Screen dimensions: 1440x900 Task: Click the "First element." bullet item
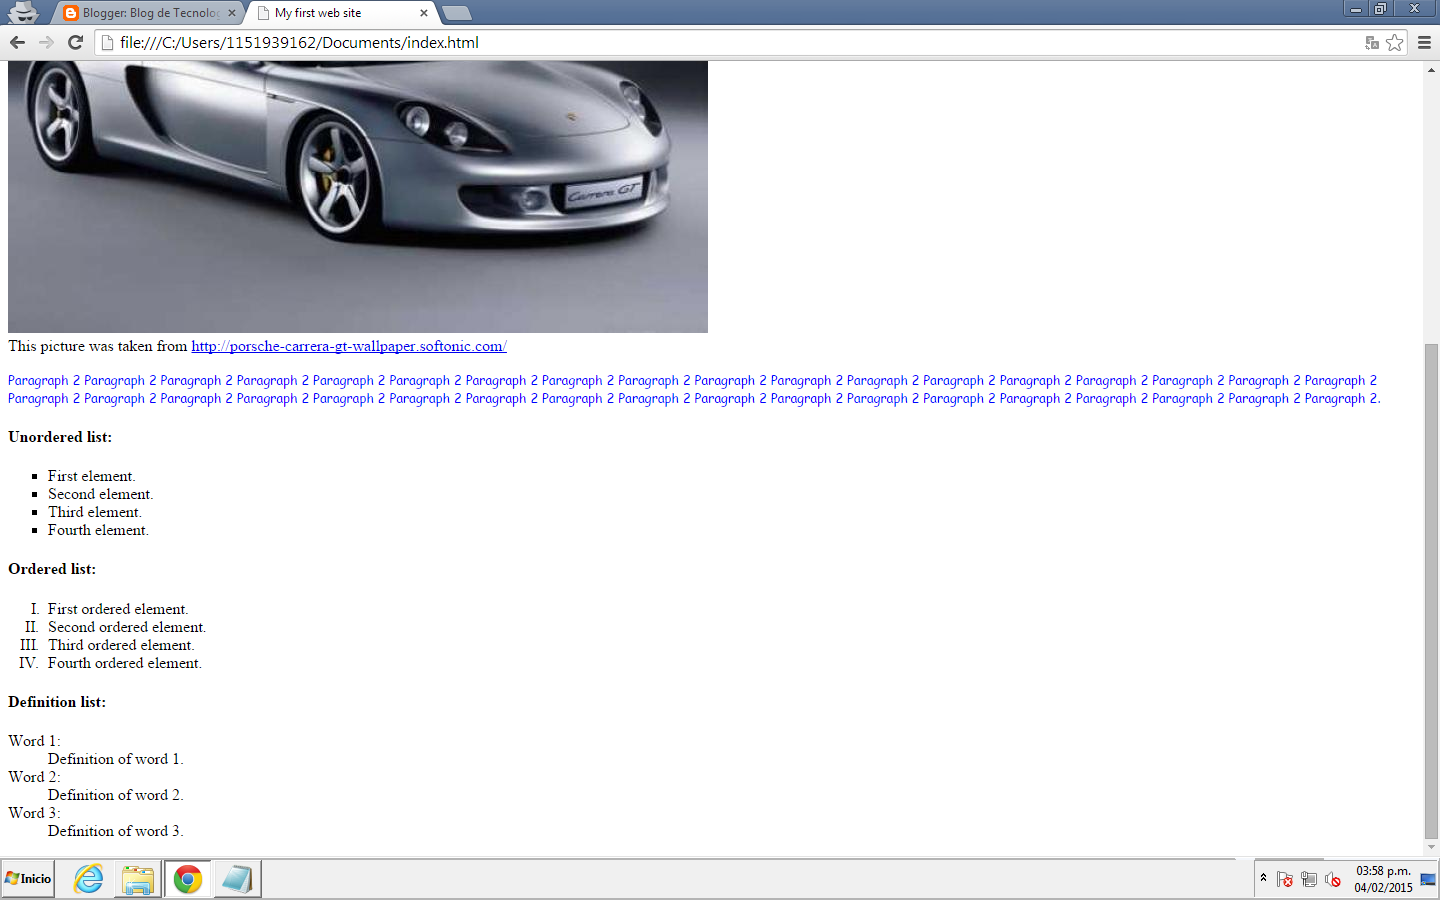[x=92, y=476]
